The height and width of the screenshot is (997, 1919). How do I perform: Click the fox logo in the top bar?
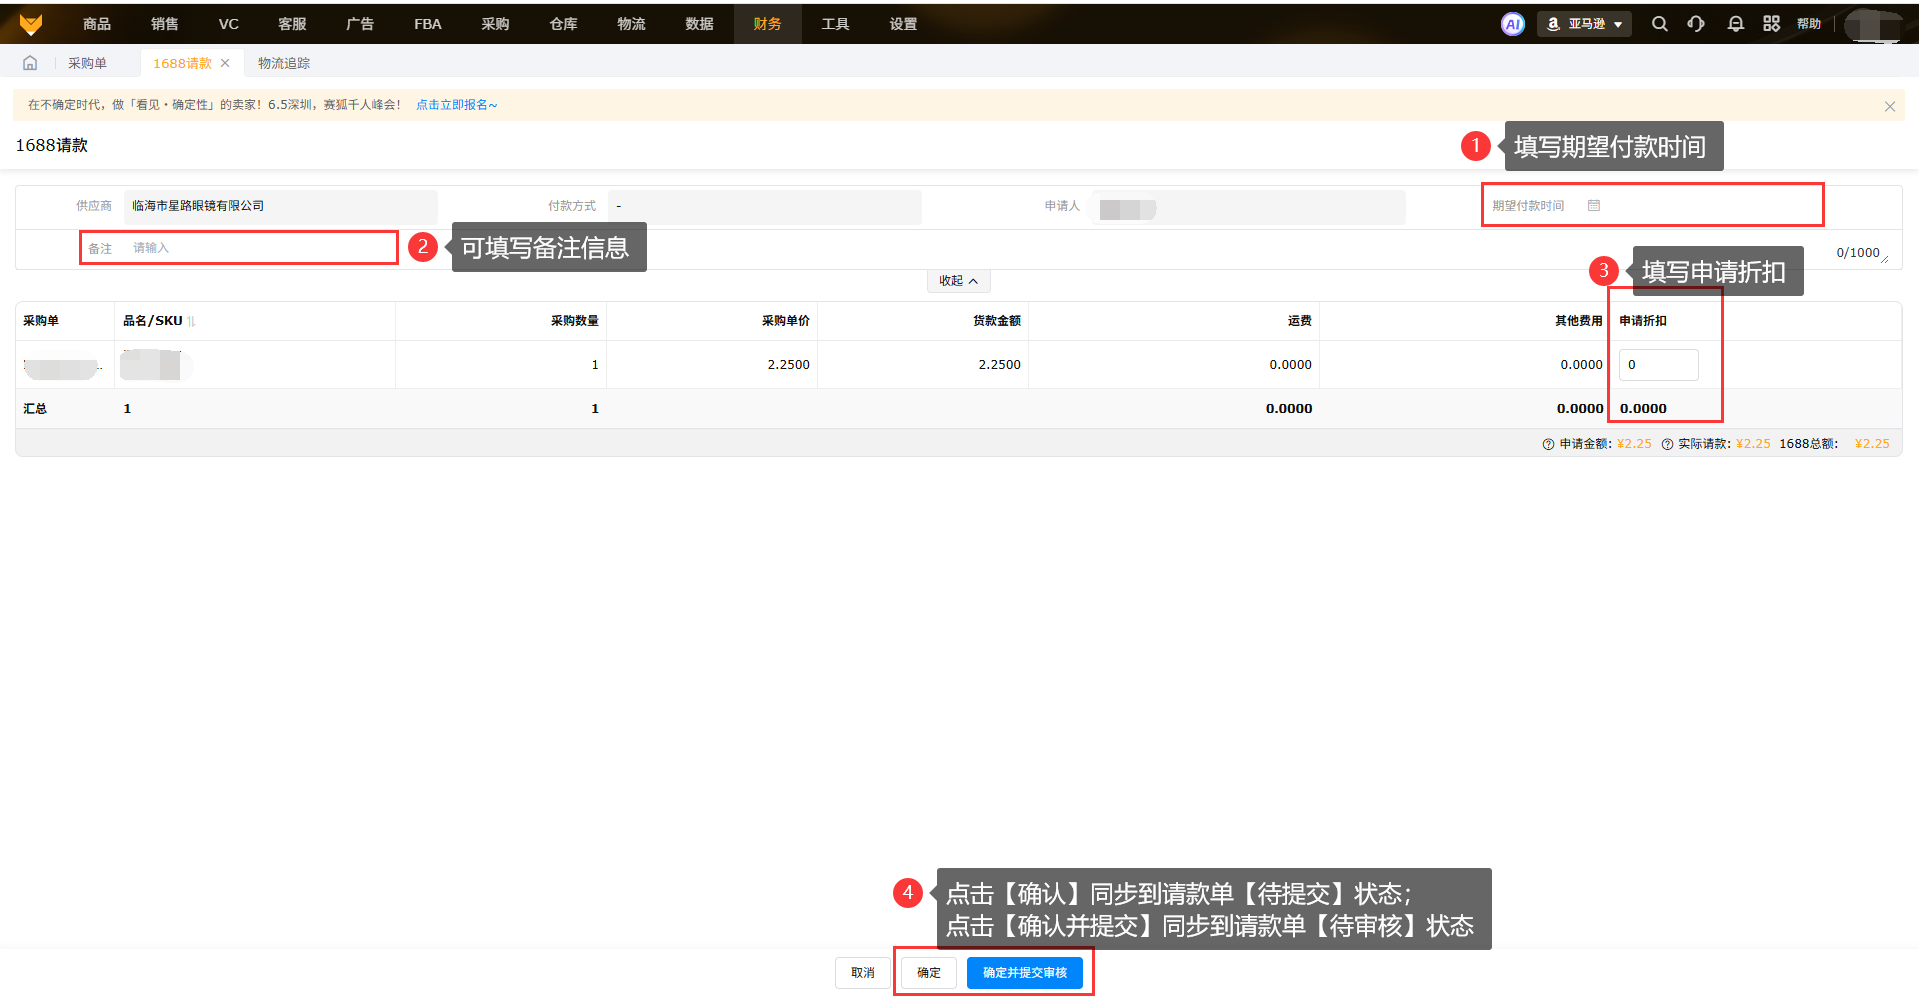click(x=31, y=24)
